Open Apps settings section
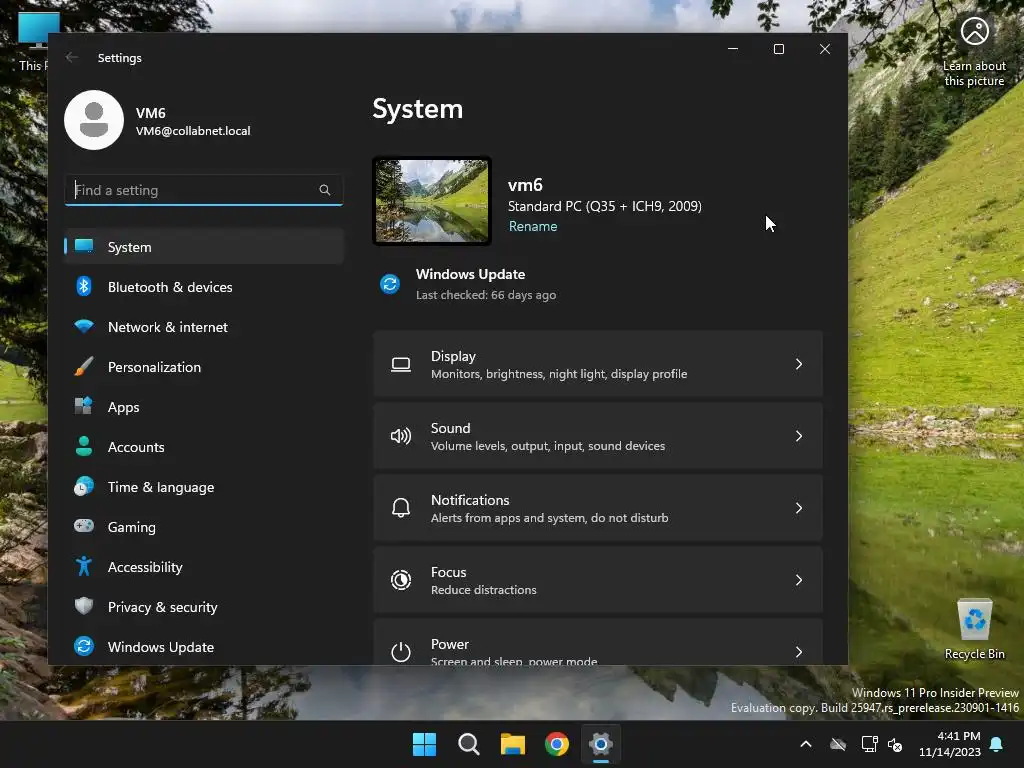Viewport: 1024px width, 768px height. pos(204,407)
